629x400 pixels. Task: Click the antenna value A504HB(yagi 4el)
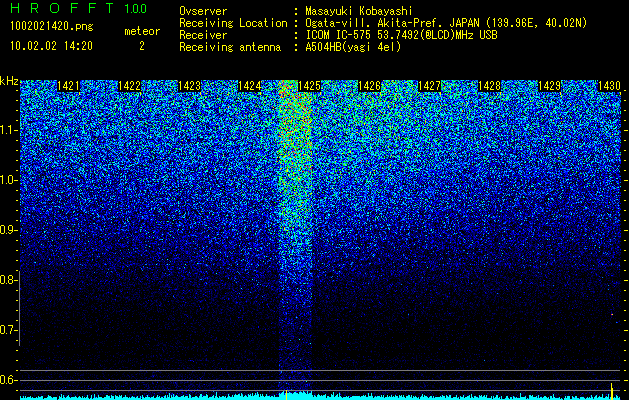point(353,47)
